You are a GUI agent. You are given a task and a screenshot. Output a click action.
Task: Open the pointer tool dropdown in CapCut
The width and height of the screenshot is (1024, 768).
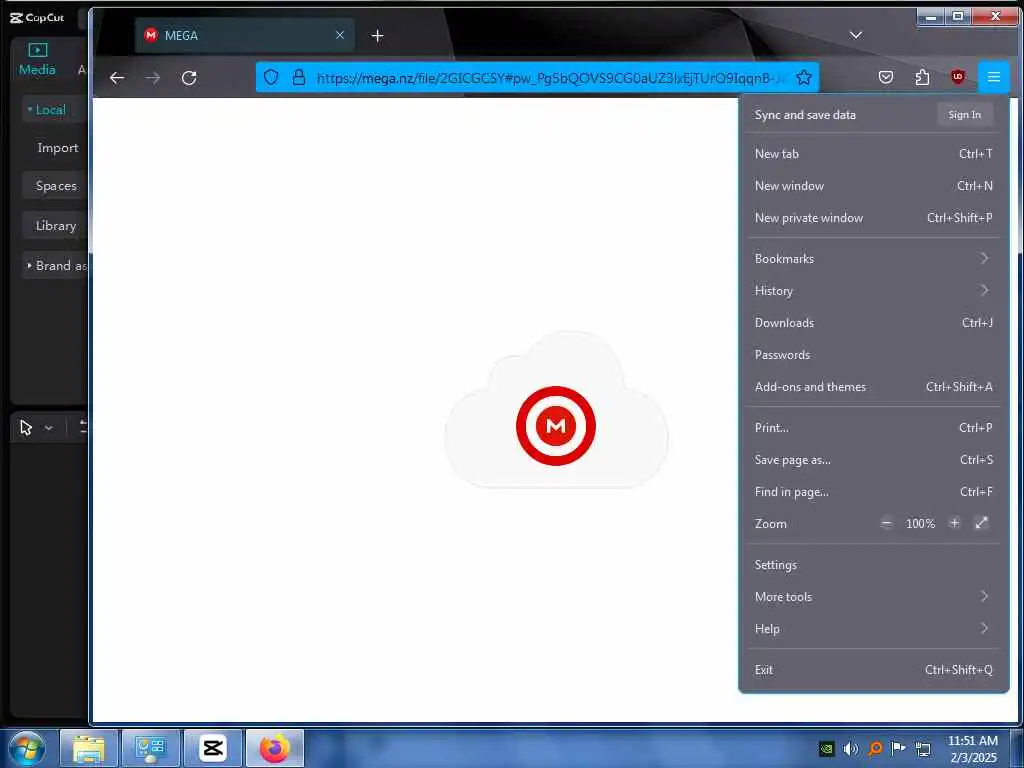(48, 428)
